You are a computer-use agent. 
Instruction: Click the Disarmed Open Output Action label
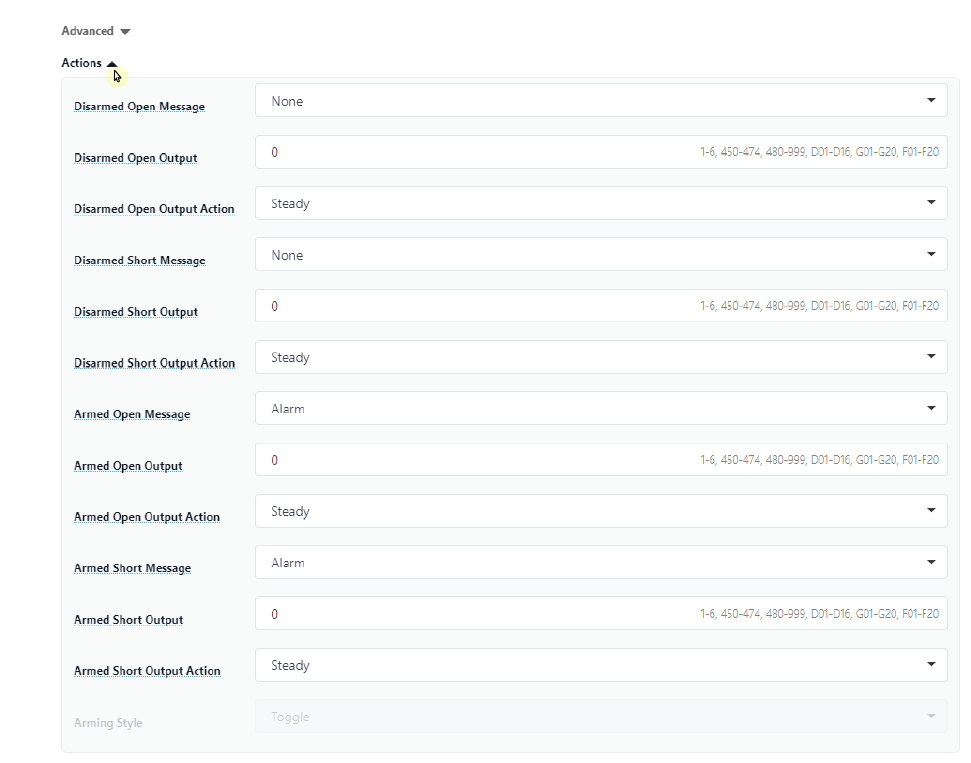(x=154, y=209)
